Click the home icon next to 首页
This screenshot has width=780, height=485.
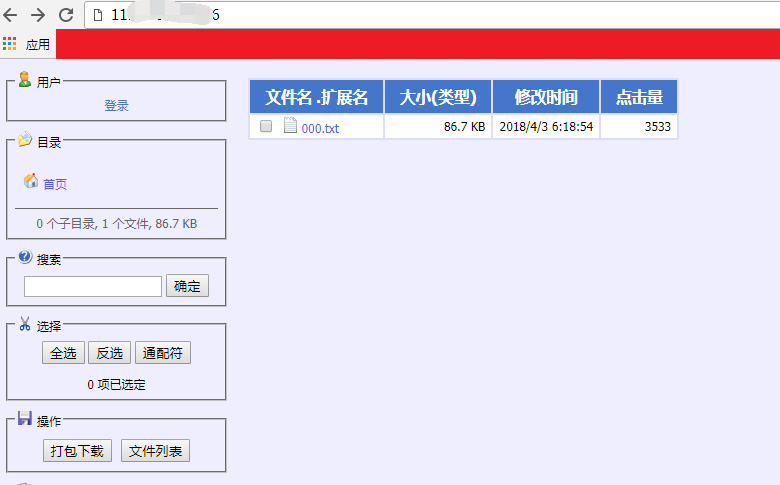[x=31, y=181]
